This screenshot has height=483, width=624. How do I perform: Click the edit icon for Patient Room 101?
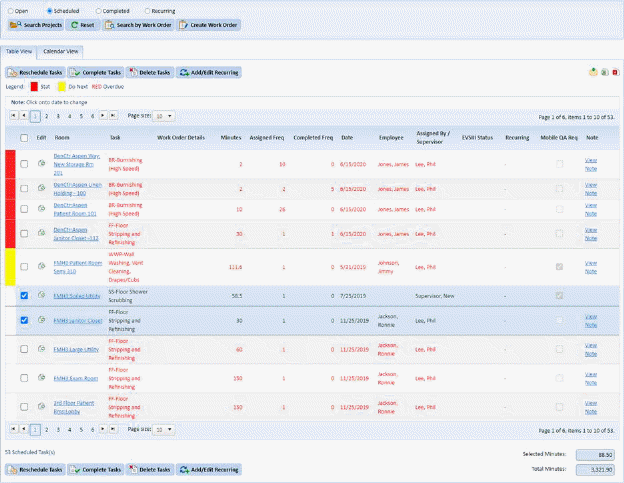(x=41, y=209)
